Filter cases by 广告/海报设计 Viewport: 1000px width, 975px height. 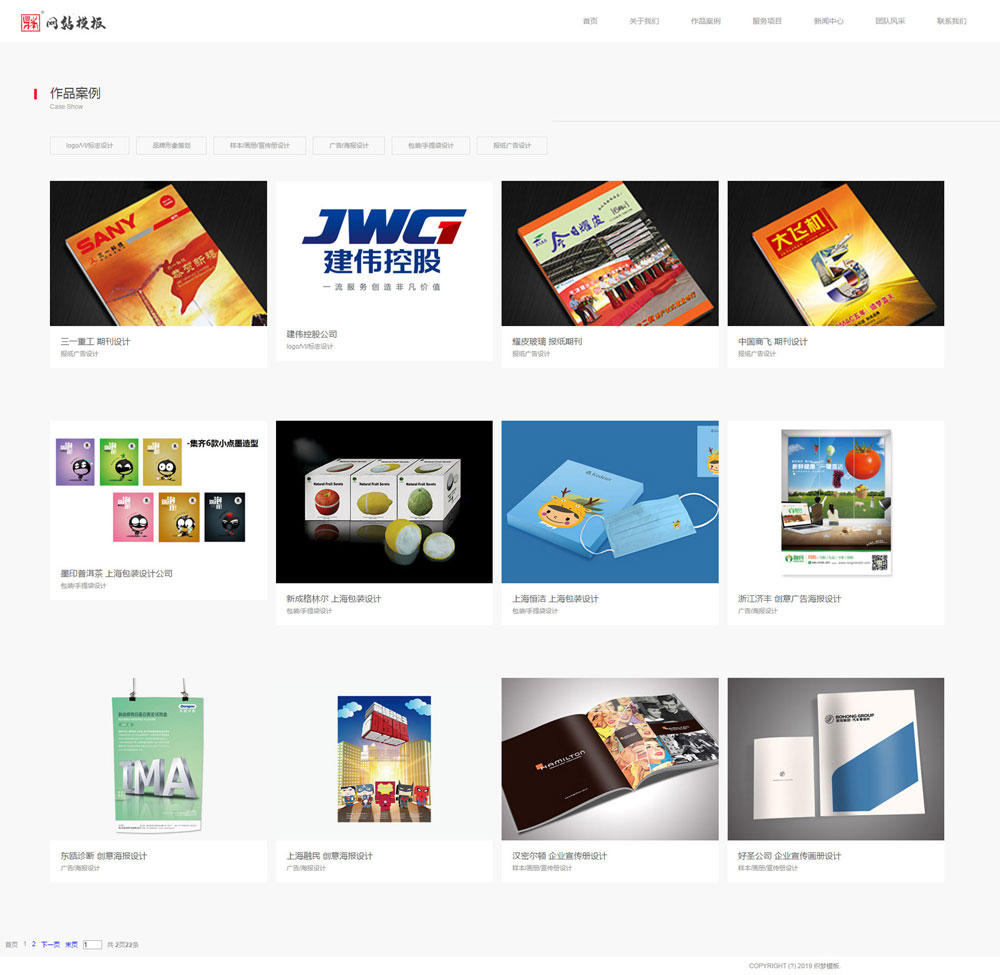point(349,145)
